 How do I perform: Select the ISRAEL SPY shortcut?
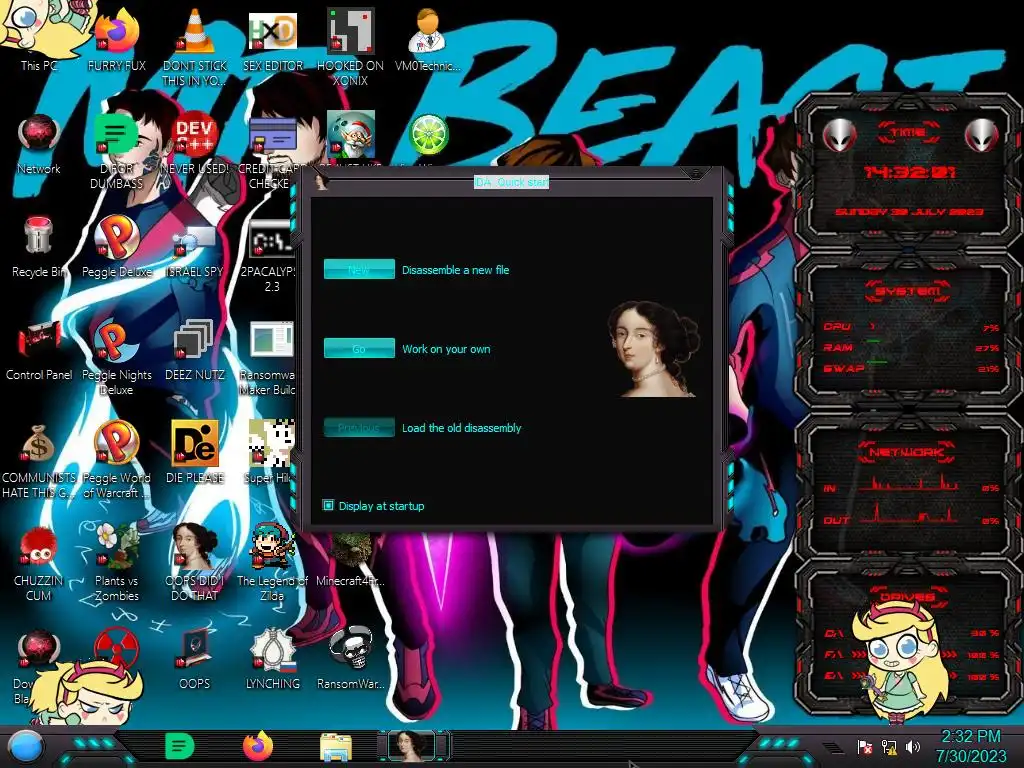point(195,247)
